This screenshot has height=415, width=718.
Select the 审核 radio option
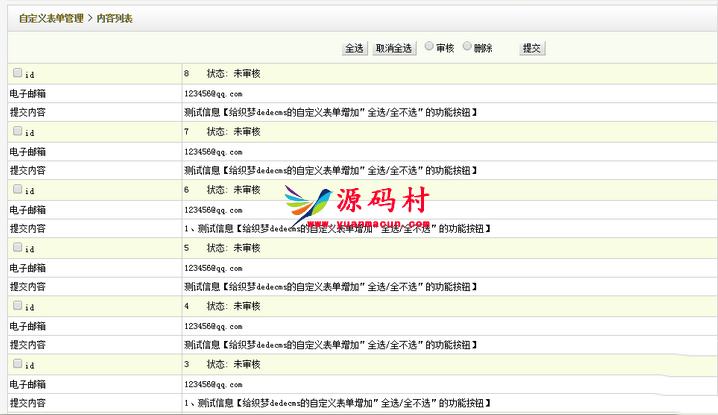pos(429,46)
